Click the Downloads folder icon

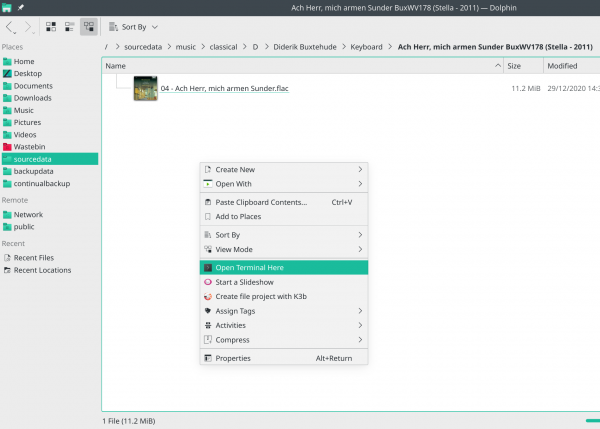pyautogui.click(x=7, y=98)
